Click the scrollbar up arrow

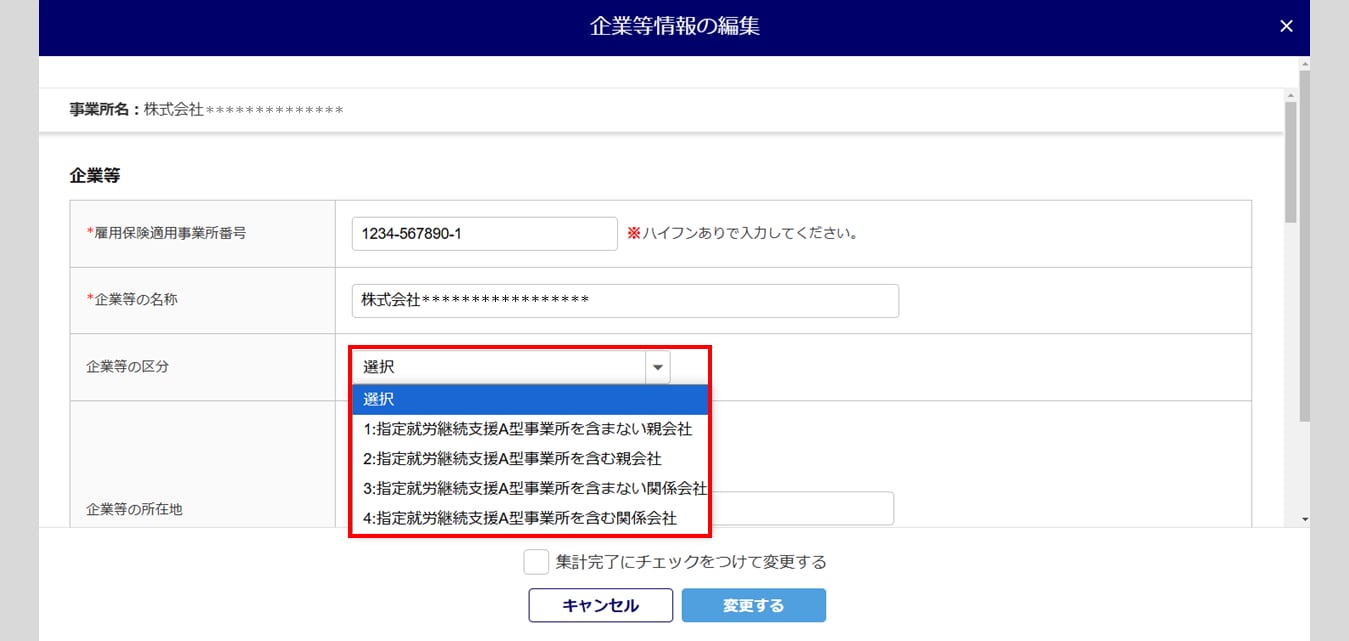tap(1304, 64)
